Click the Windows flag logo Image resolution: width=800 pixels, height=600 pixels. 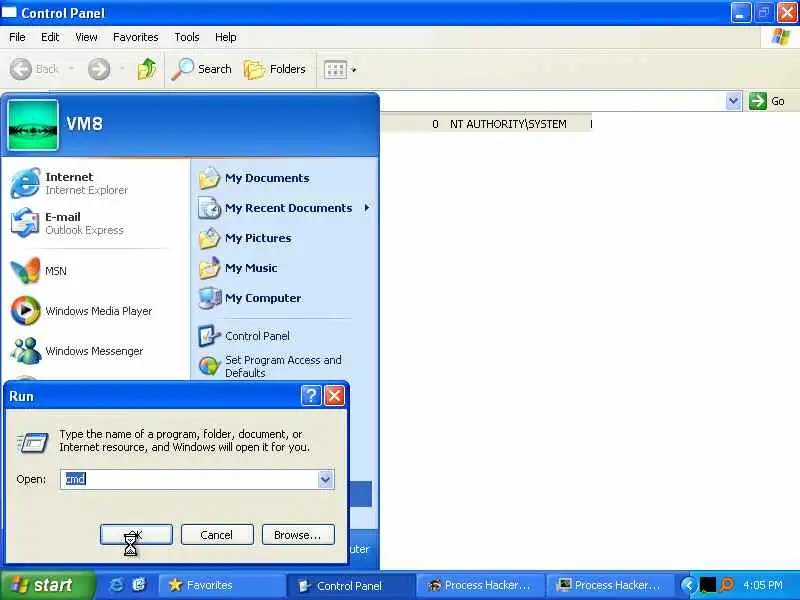point(781,37)
